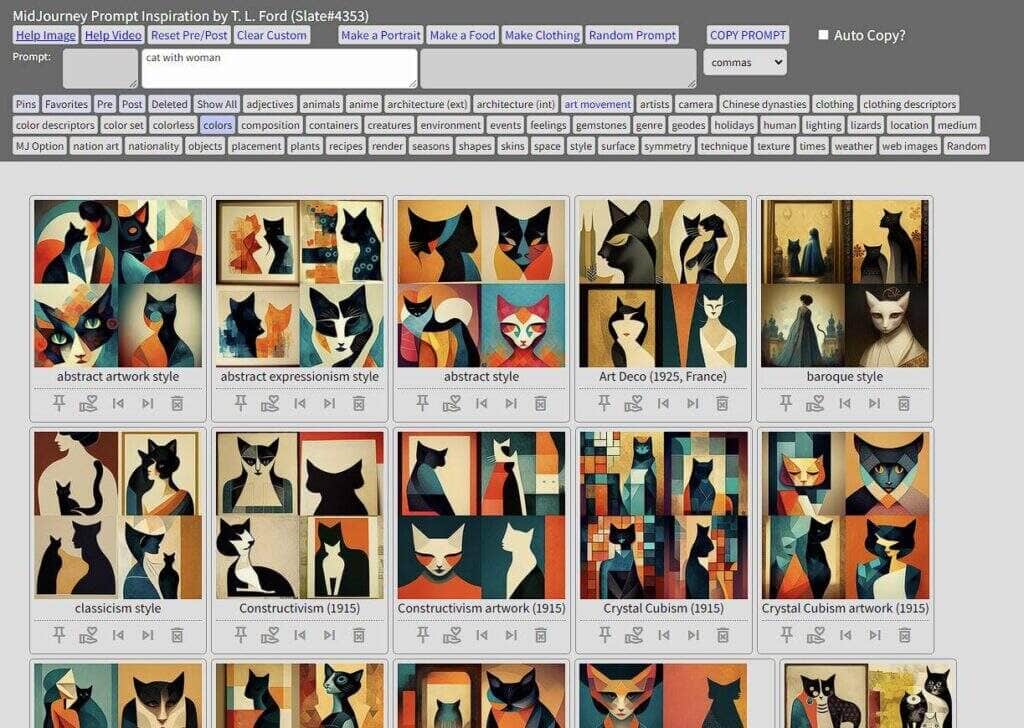
Task: Open the web images category
Action: click(909, 146)
